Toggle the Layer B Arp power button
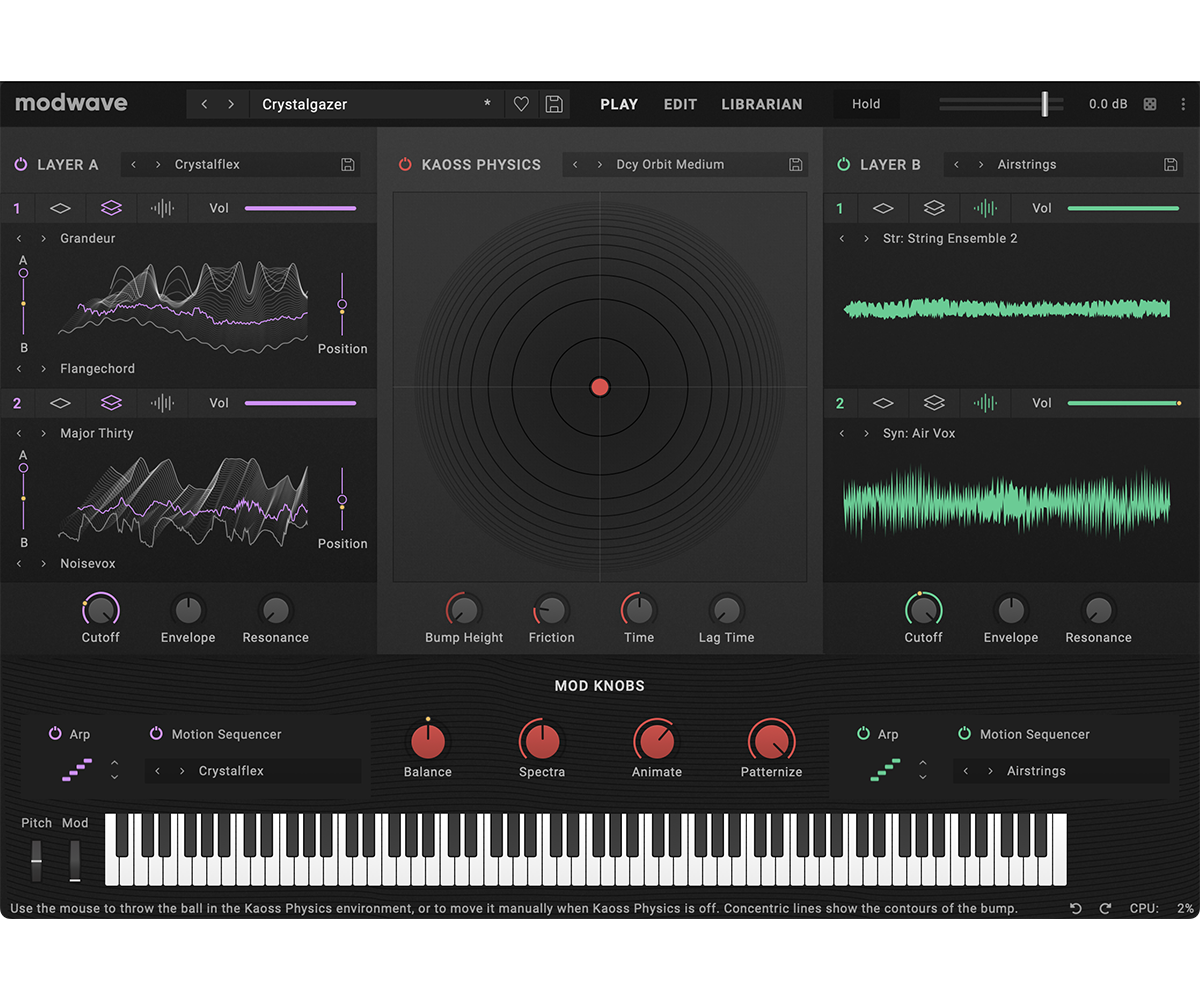Screen dimensions: 1200x1000 (864, 734)
